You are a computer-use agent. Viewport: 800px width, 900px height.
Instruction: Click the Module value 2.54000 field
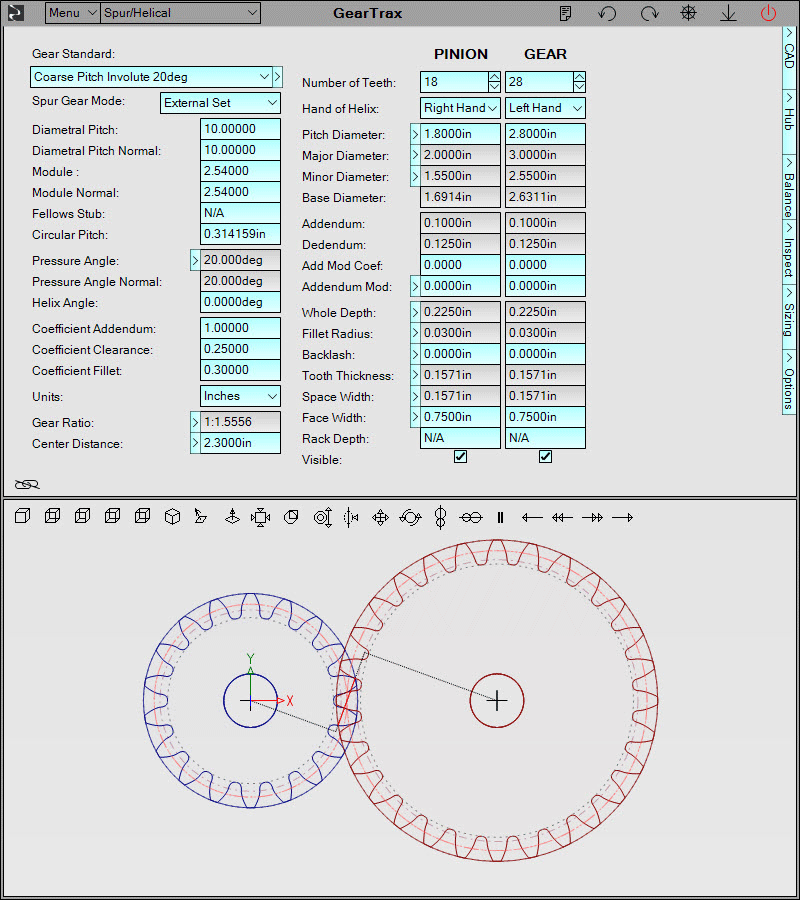pos(240,171)
